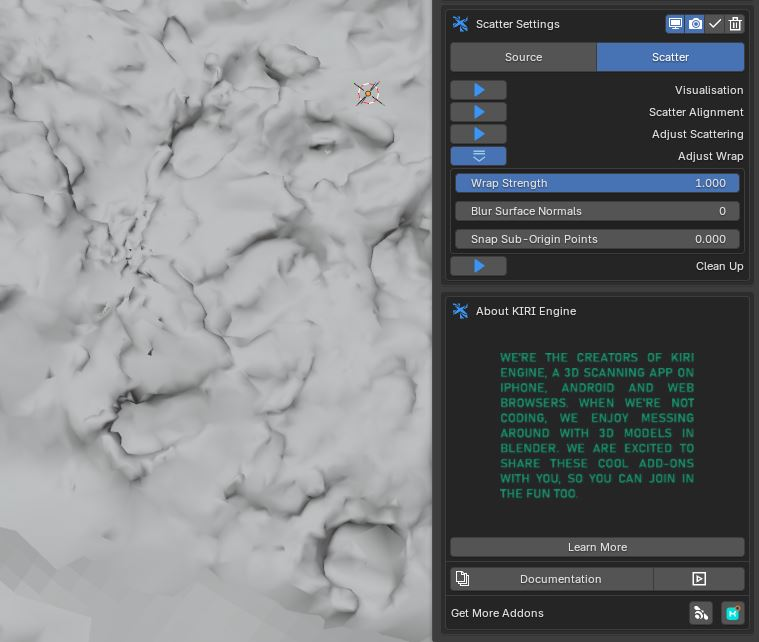Click the checkmark apply icon

[x=715, y=24]
